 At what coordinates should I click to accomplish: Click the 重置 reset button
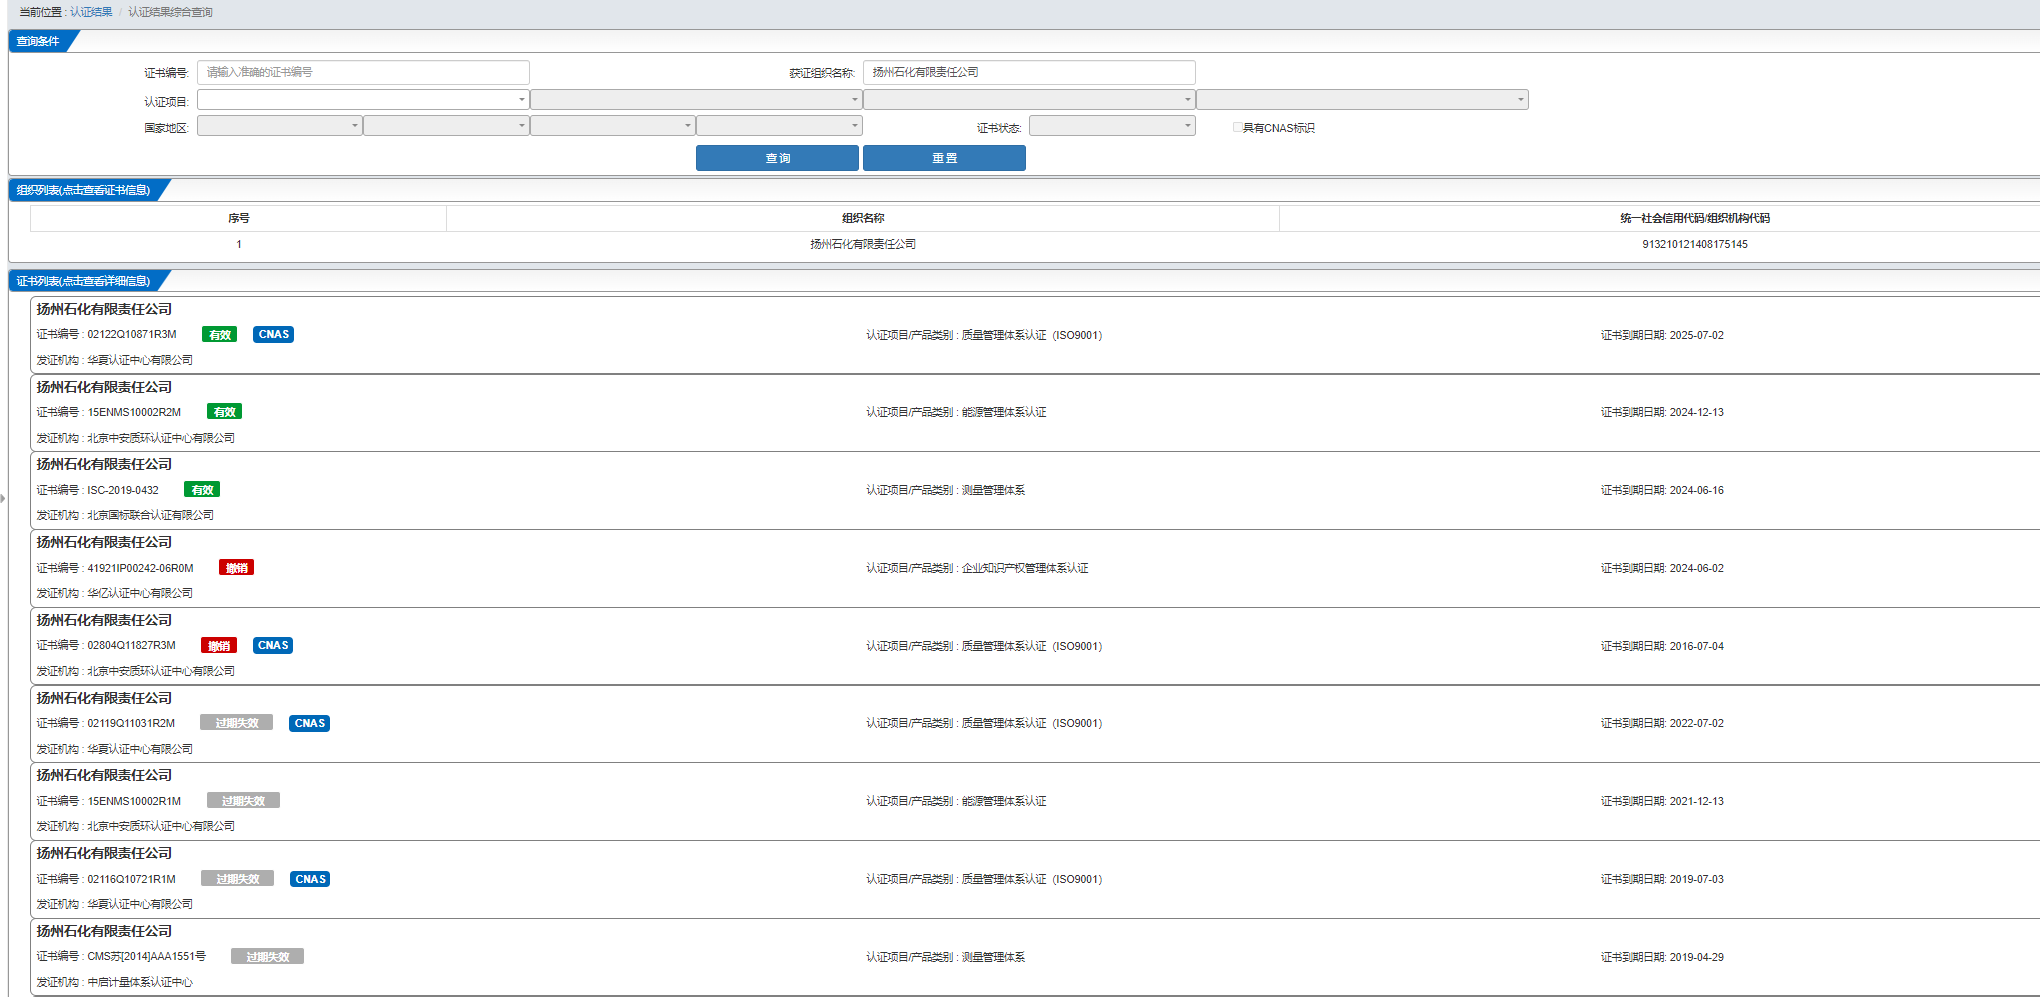click(x=944, y=158)
